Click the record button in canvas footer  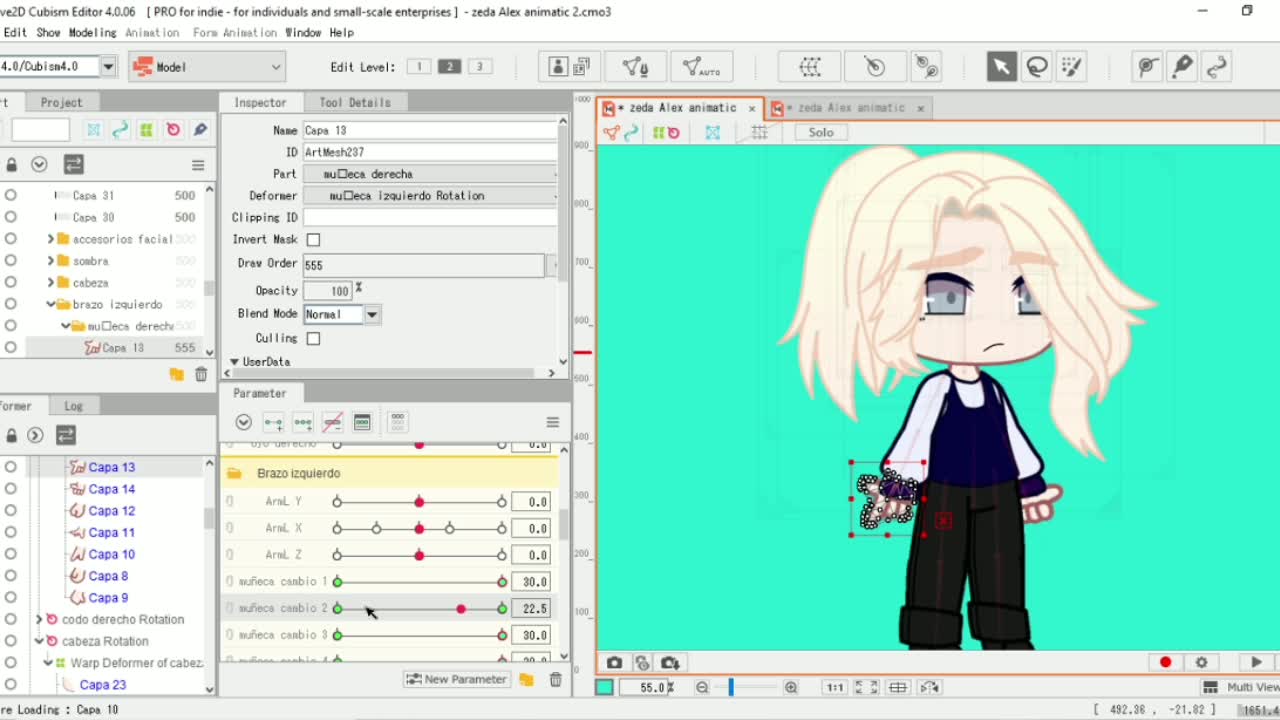[1165, 662]
